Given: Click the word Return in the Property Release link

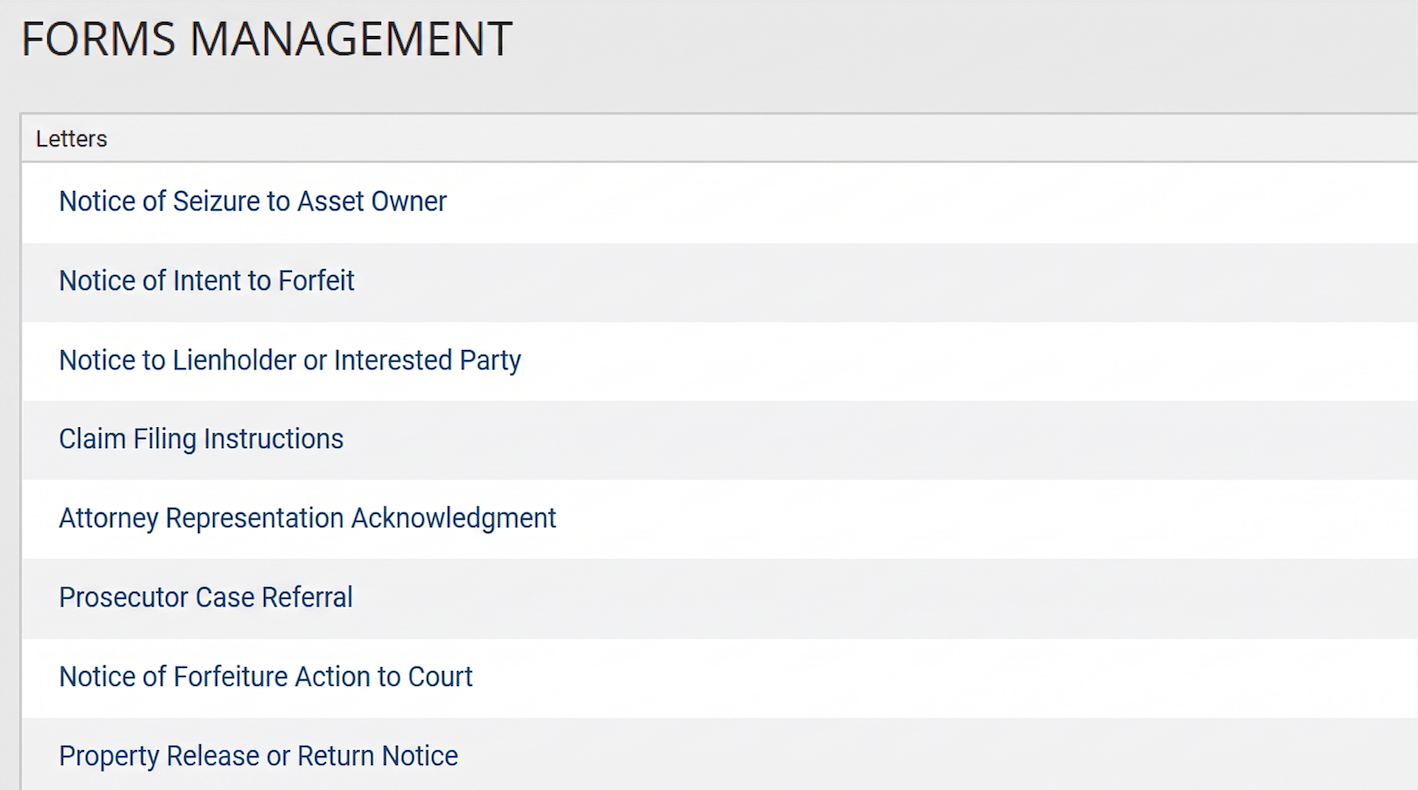Looking at the screenshot, I should pos(335,756).
